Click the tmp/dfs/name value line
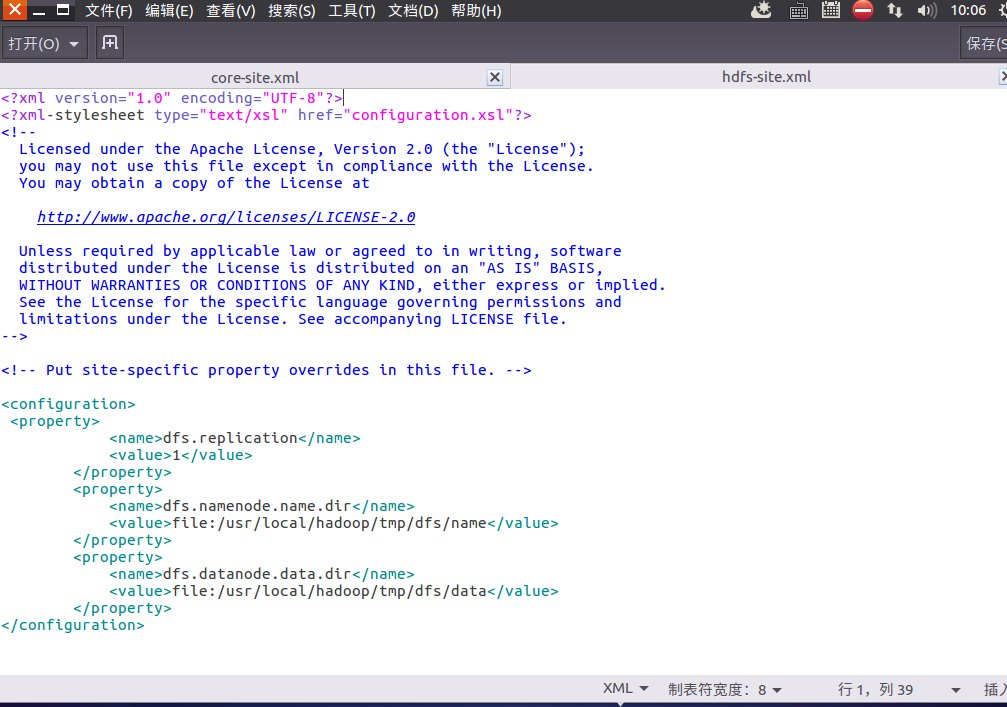The width and height of the screenshot is (1007, 707). pyautogui.click(x=333, y=523)
